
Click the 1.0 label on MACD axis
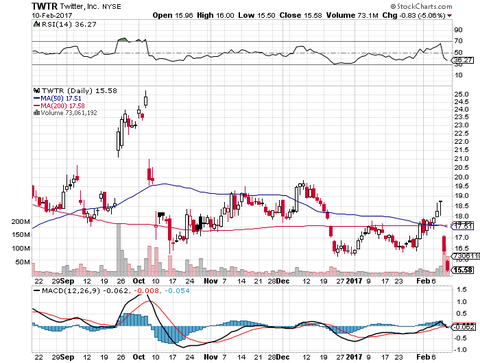click(x=462, y=302)
